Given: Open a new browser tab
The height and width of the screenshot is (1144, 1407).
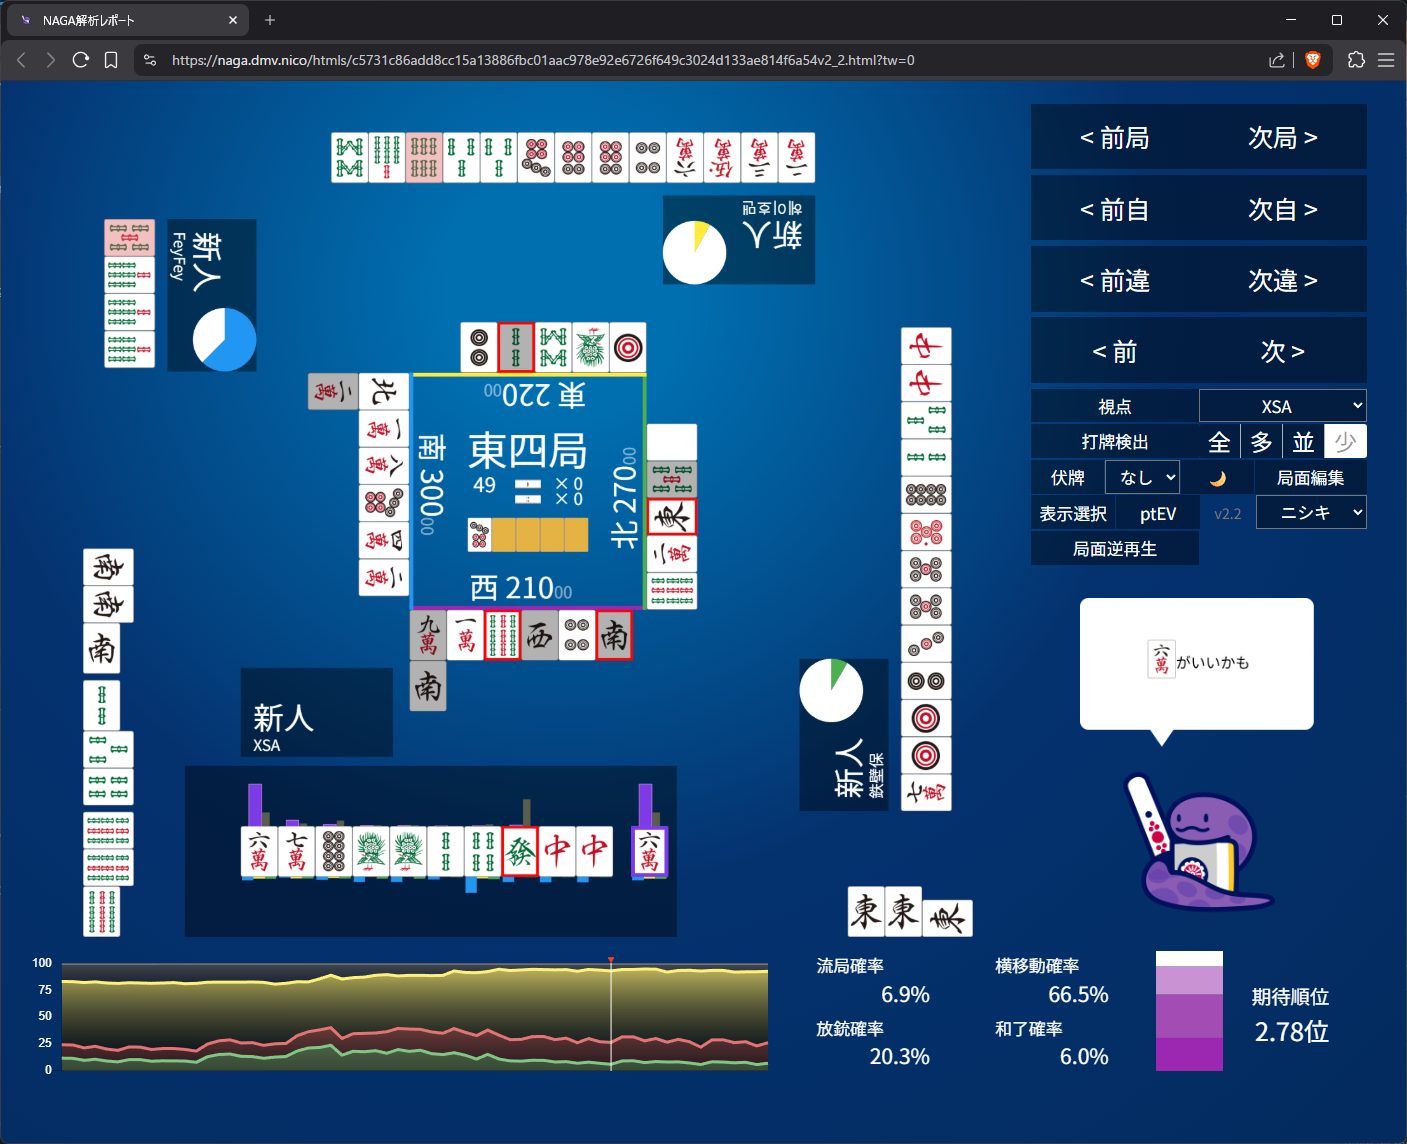Looking at the screenshot, I should click(x=270, y=20).
